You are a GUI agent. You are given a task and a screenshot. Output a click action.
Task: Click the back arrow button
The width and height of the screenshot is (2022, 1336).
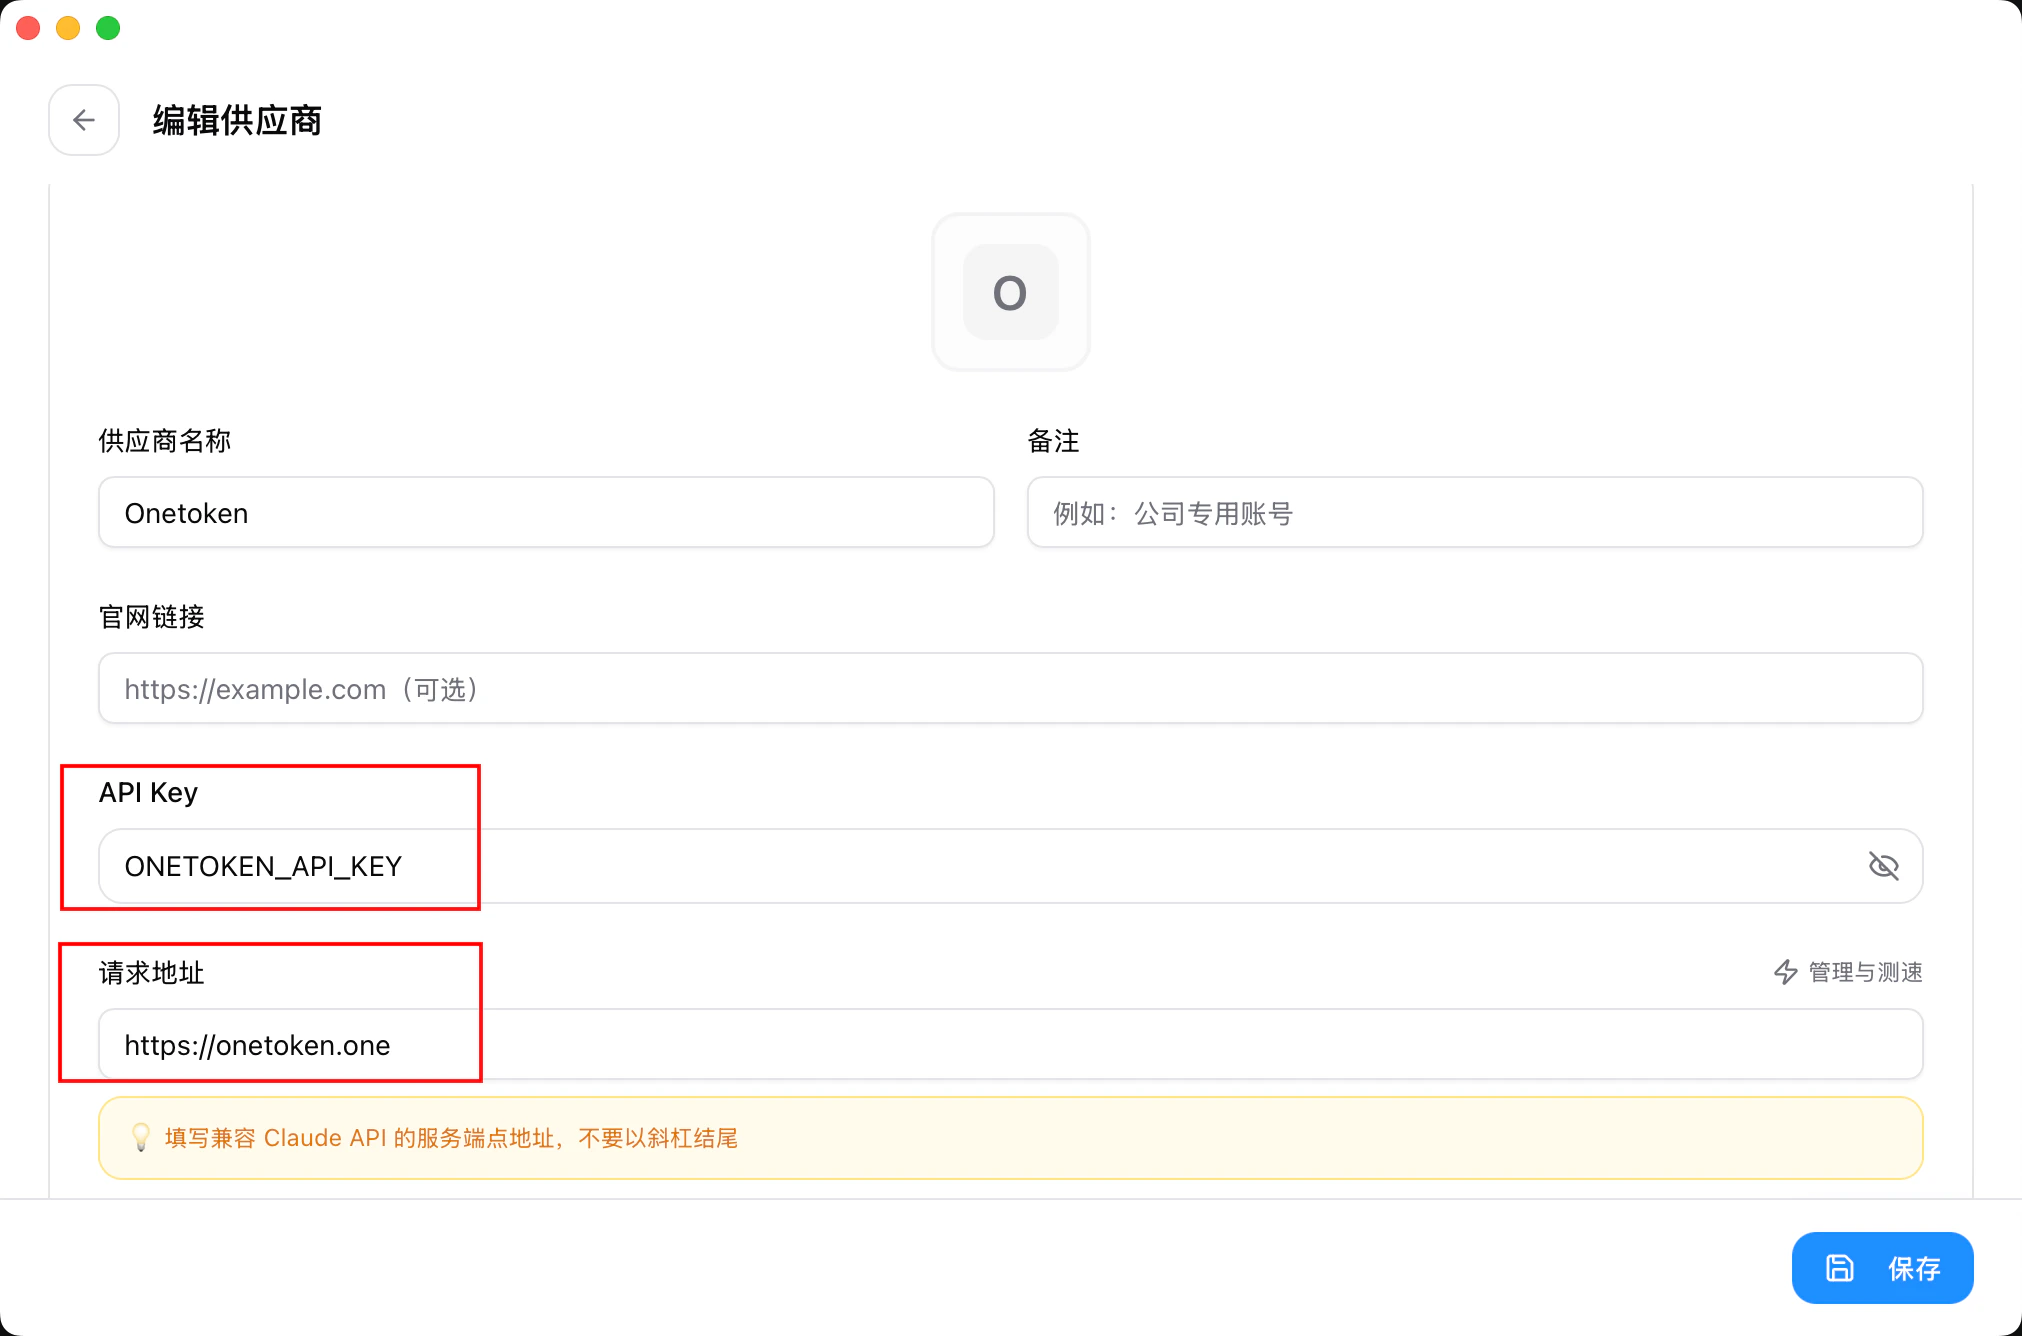[x=84, y=120]
